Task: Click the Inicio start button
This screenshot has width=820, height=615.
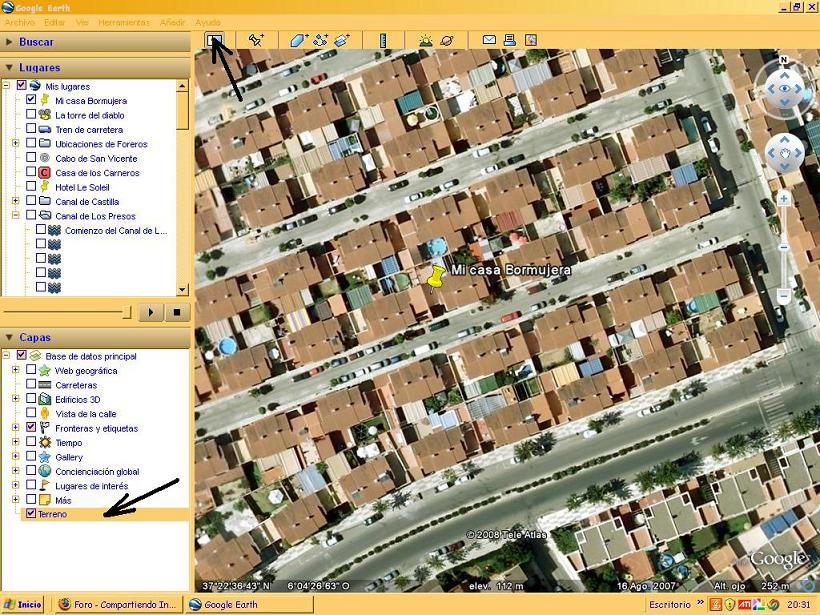Action: [x=23, y=605]
